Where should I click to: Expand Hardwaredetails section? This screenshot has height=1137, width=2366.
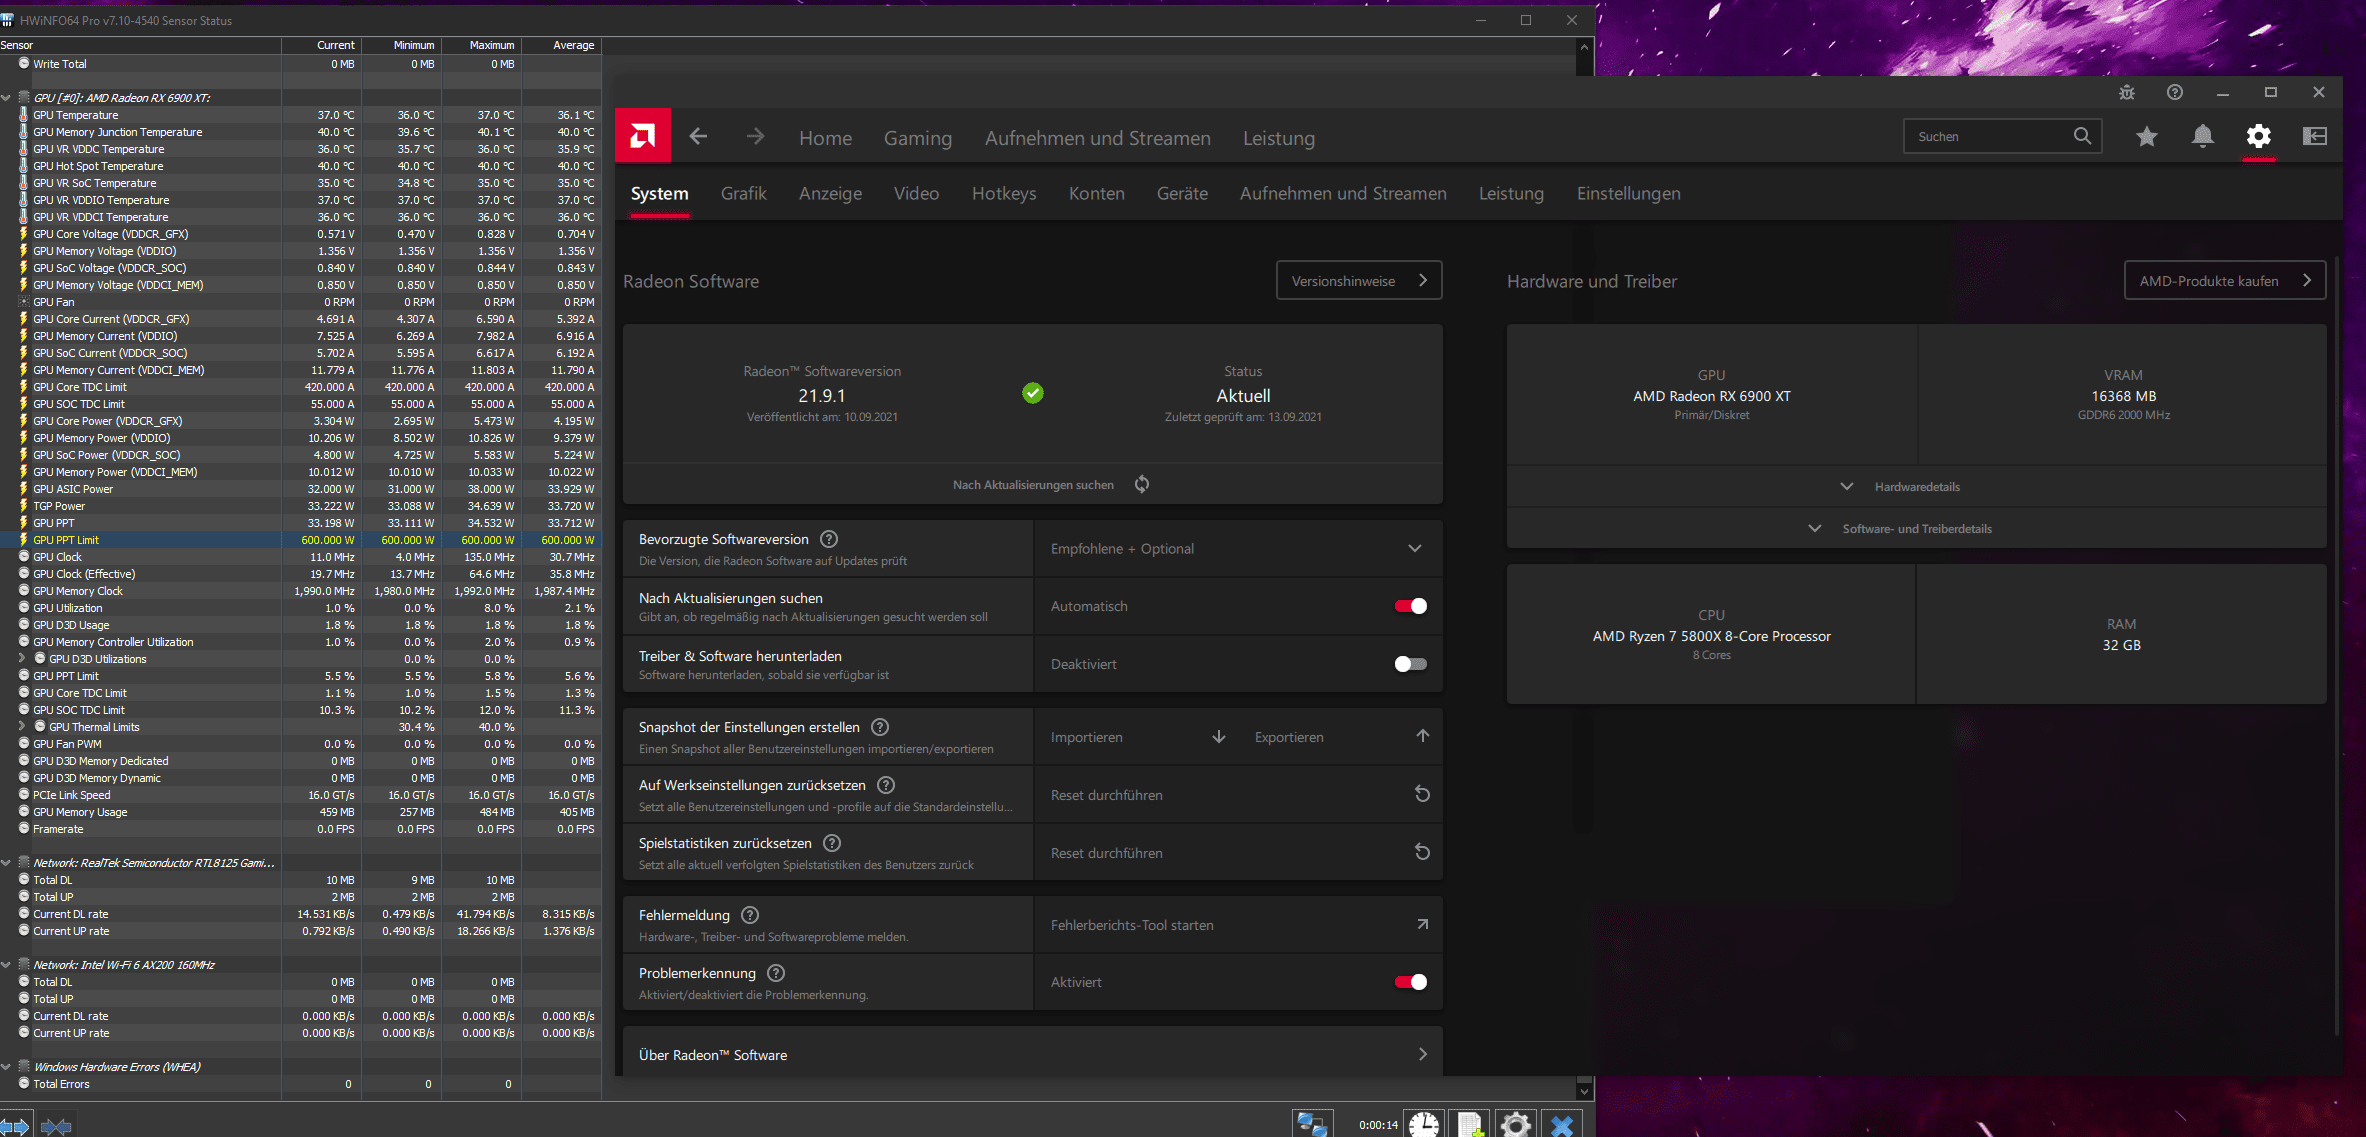[x=1915, y=487]
